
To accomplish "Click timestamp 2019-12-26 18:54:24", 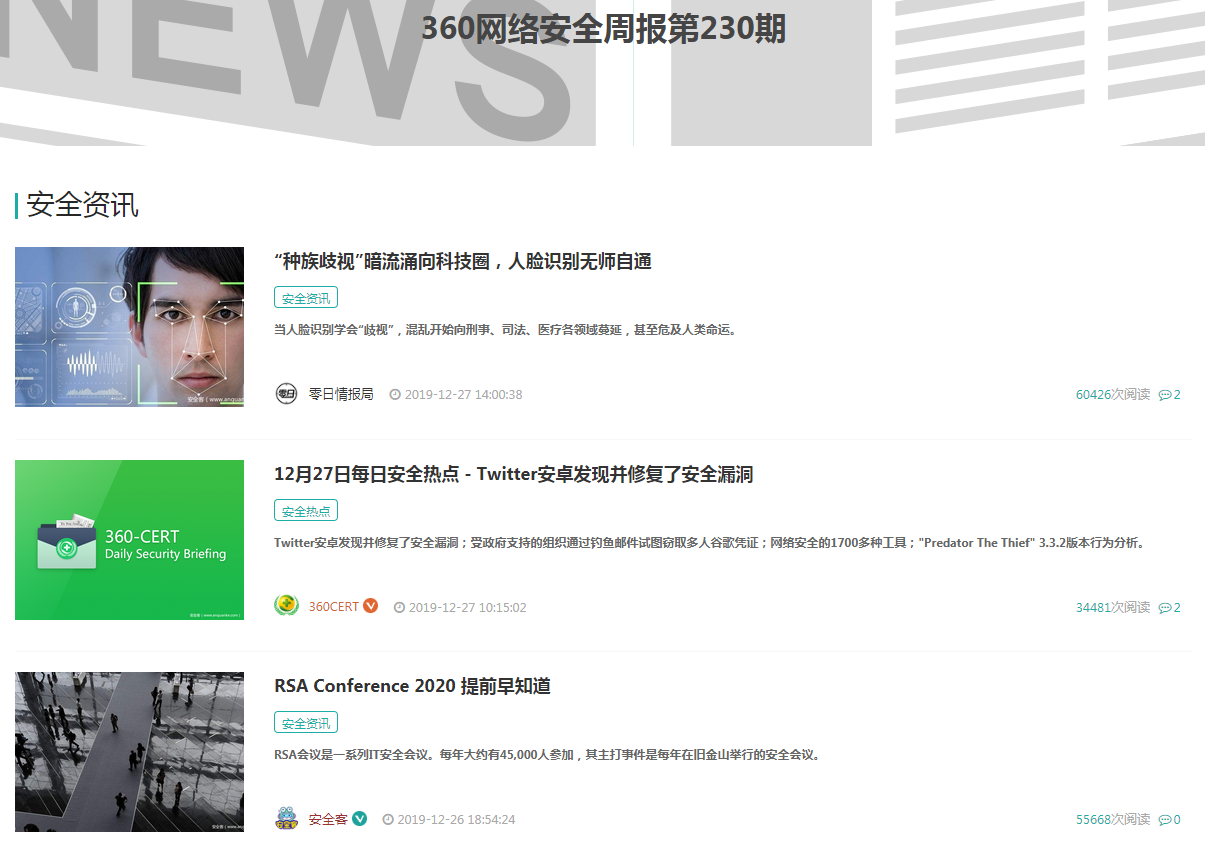I will pyautogui.click(x=456, y=819).
